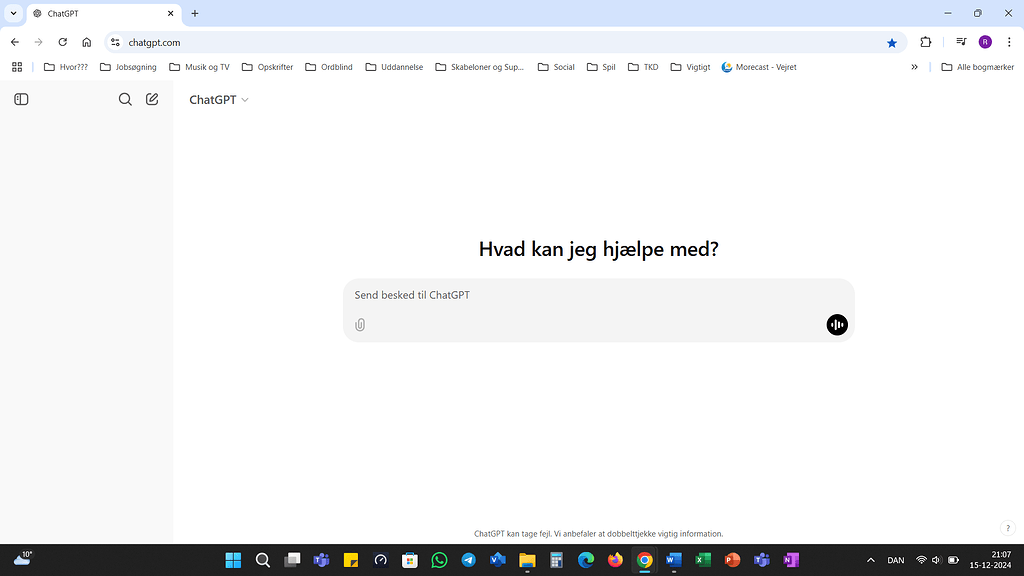Image resolution: width=1024 pixels, height=576 pixels.
Task: Open the Spil bookmark folder
Action: click(601, 67)
